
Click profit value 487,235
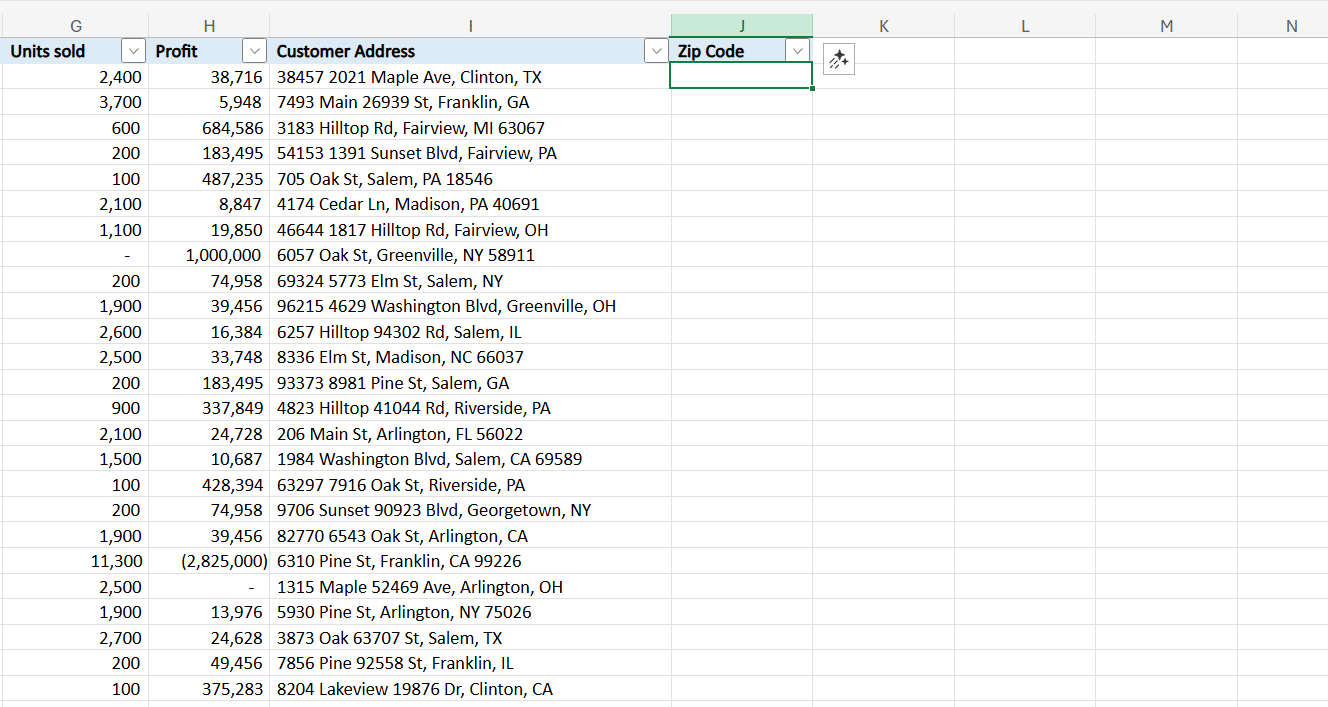point(209,179)
